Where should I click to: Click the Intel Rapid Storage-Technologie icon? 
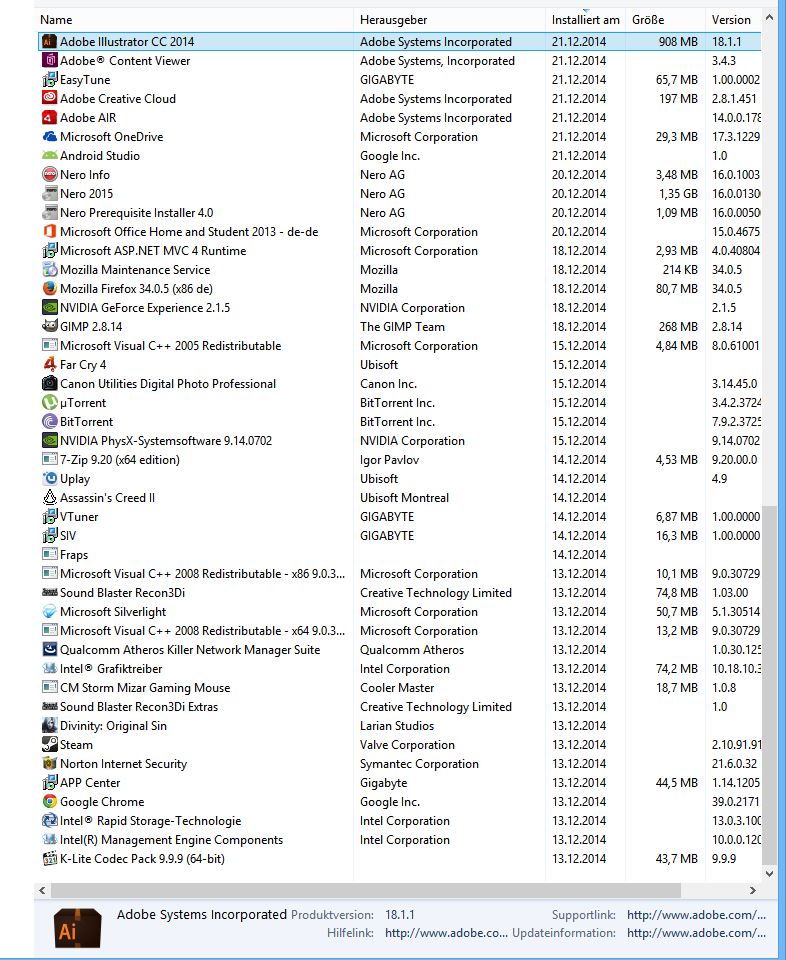(50, 820)
